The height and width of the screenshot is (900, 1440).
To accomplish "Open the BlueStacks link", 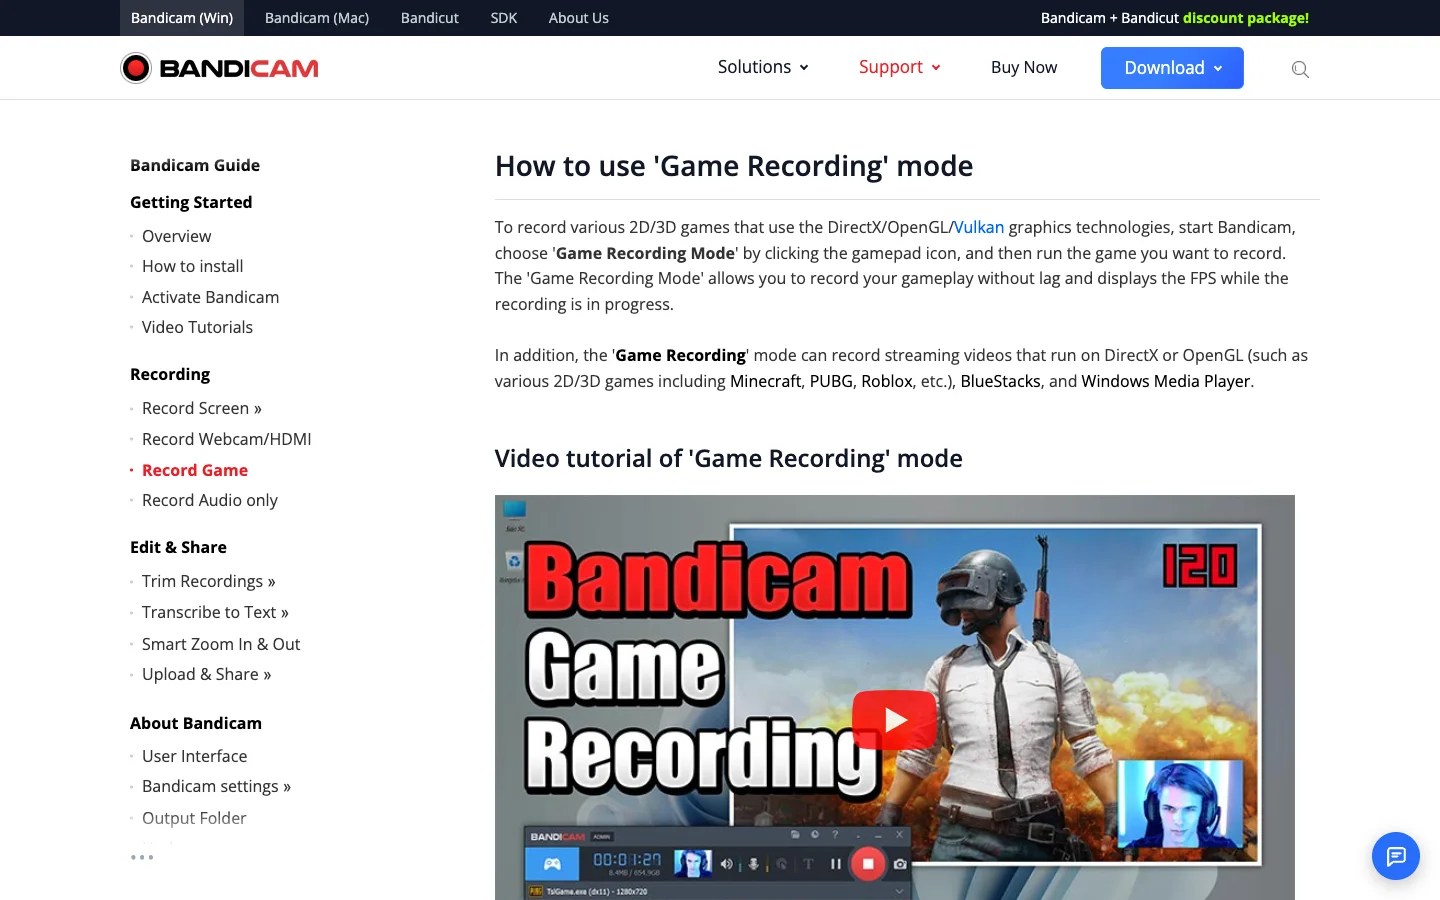I will [x=1000, y=381].
